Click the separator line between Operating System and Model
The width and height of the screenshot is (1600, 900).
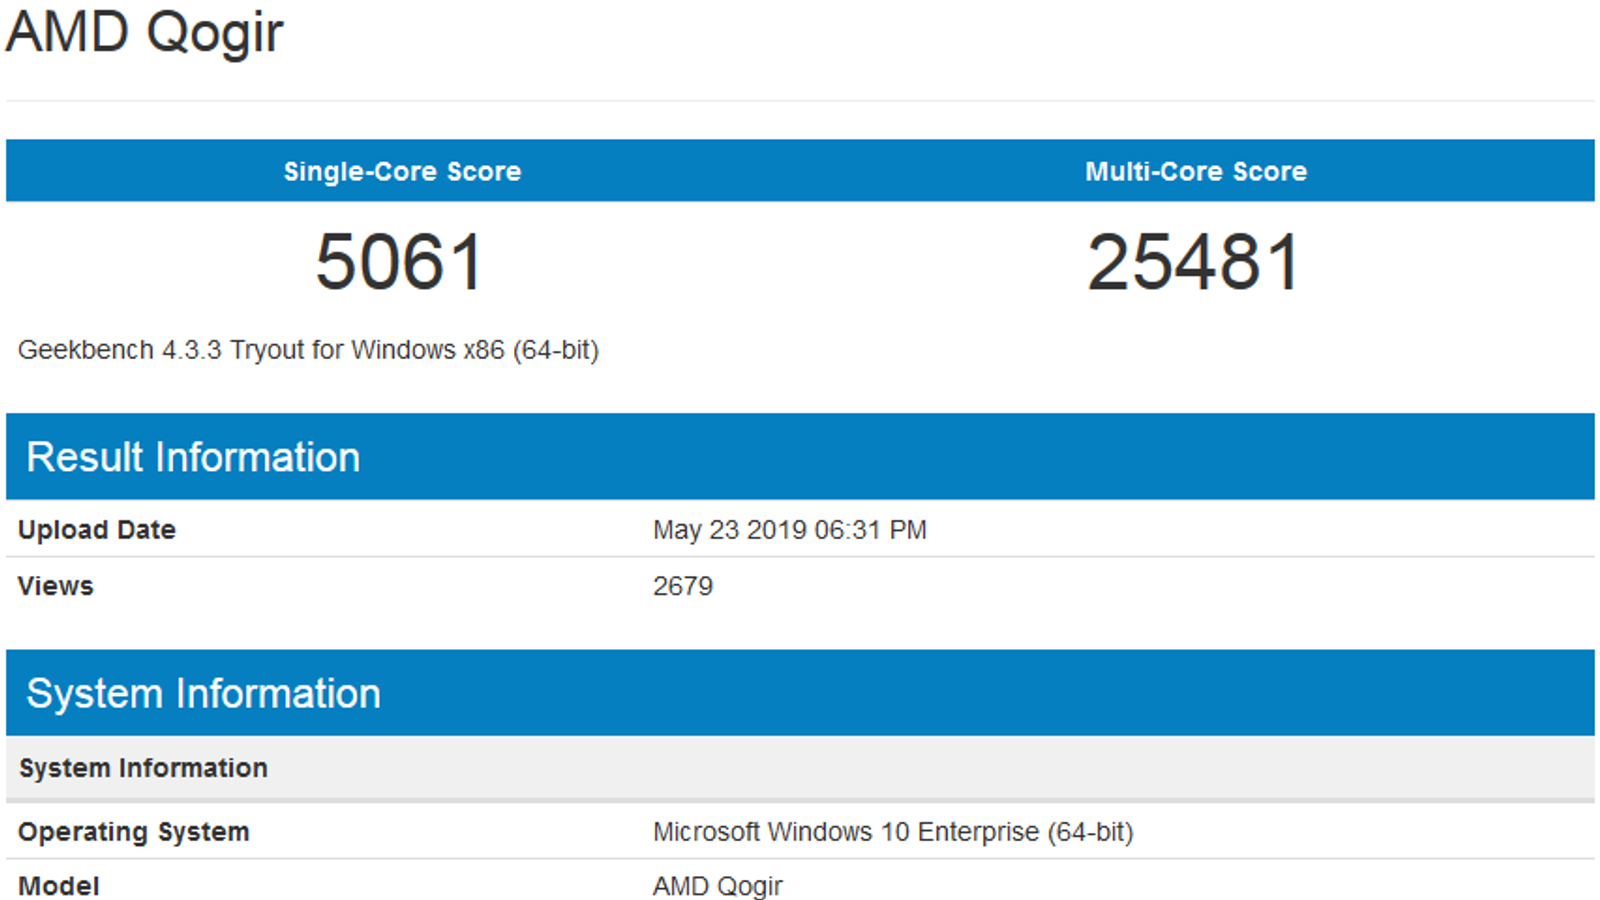[x=800, y=858]
